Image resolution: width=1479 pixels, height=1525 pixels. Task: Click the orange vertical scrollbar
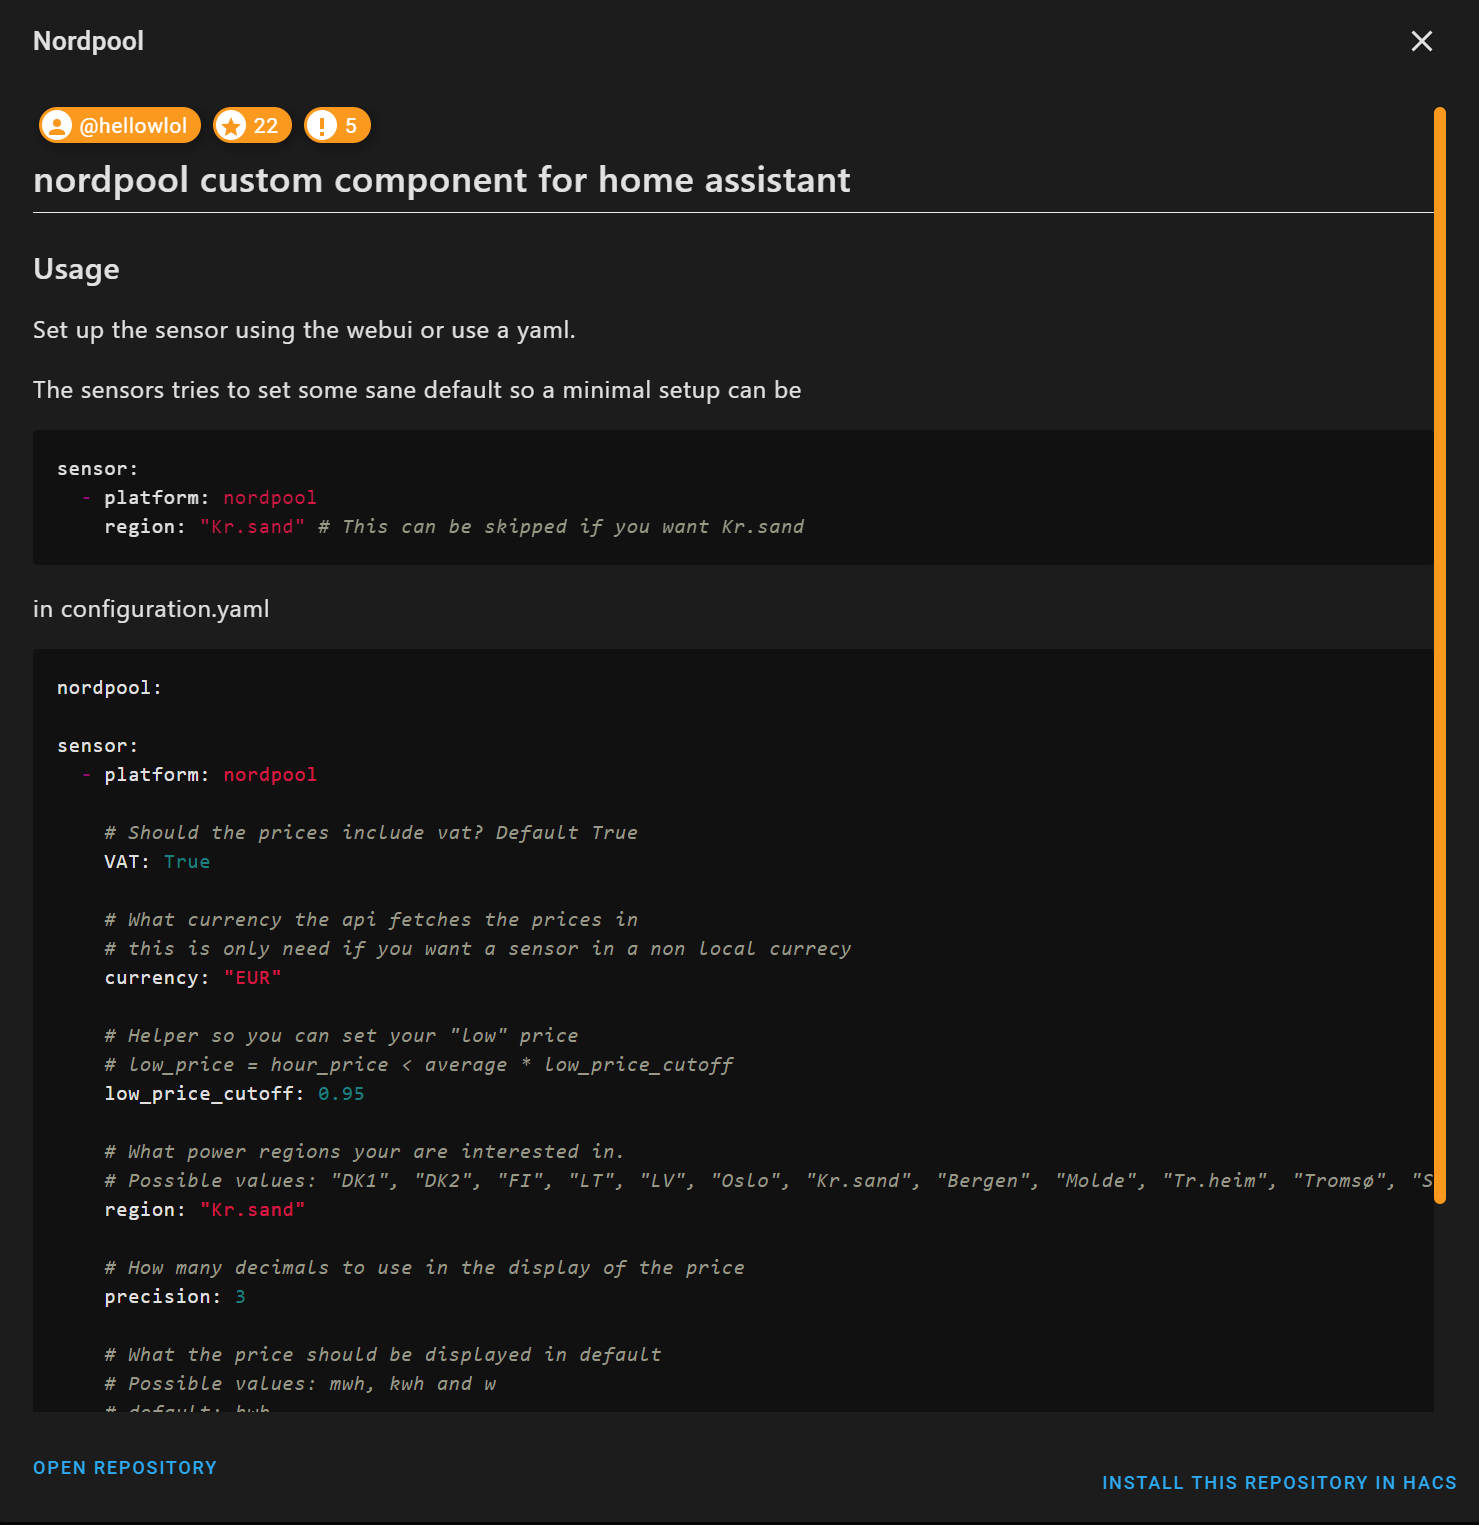[1440, 655]
